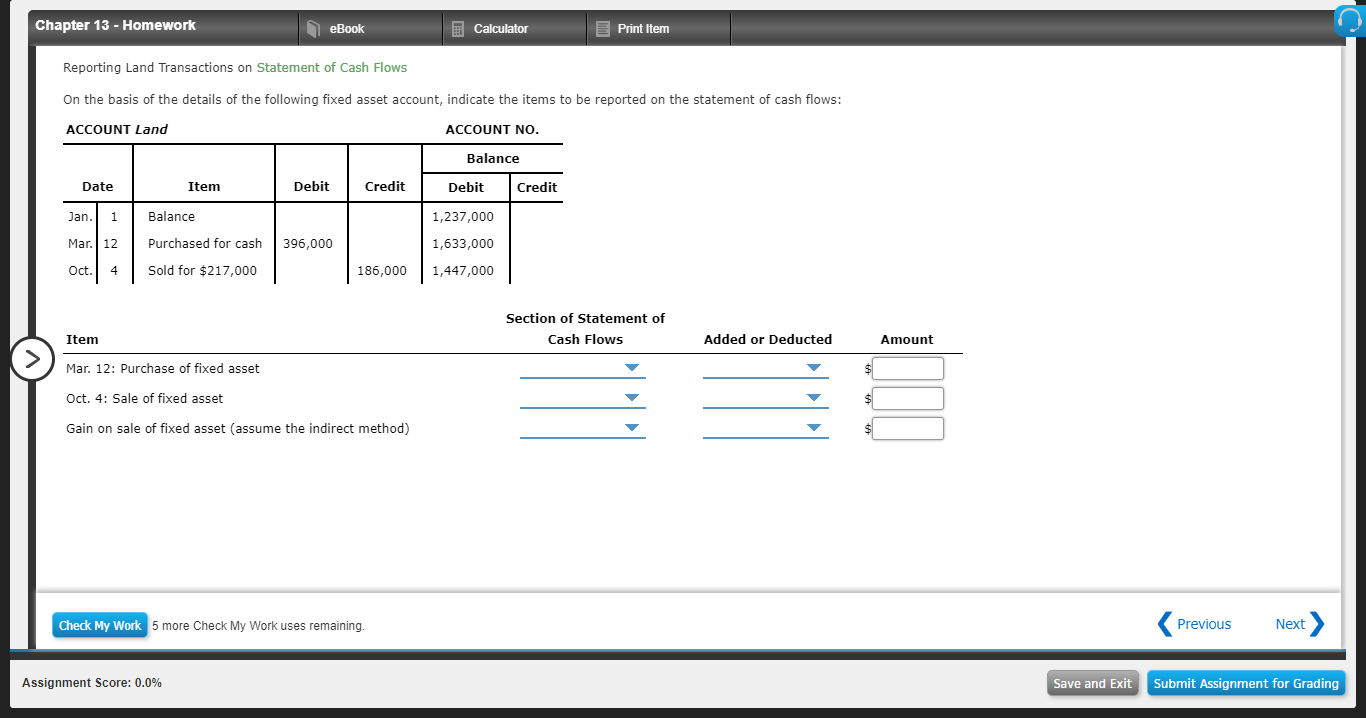This screenshot has height=718, width=1366.
Task: Open the Statement of Cash Flows link
Action: click(x=331, y=67)
